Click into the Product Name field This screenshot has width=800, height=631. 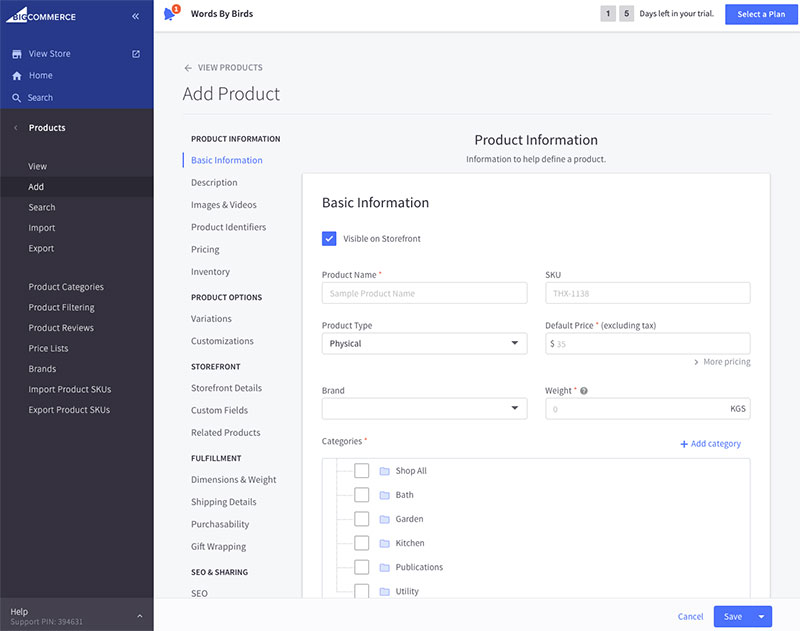[424, 293]
